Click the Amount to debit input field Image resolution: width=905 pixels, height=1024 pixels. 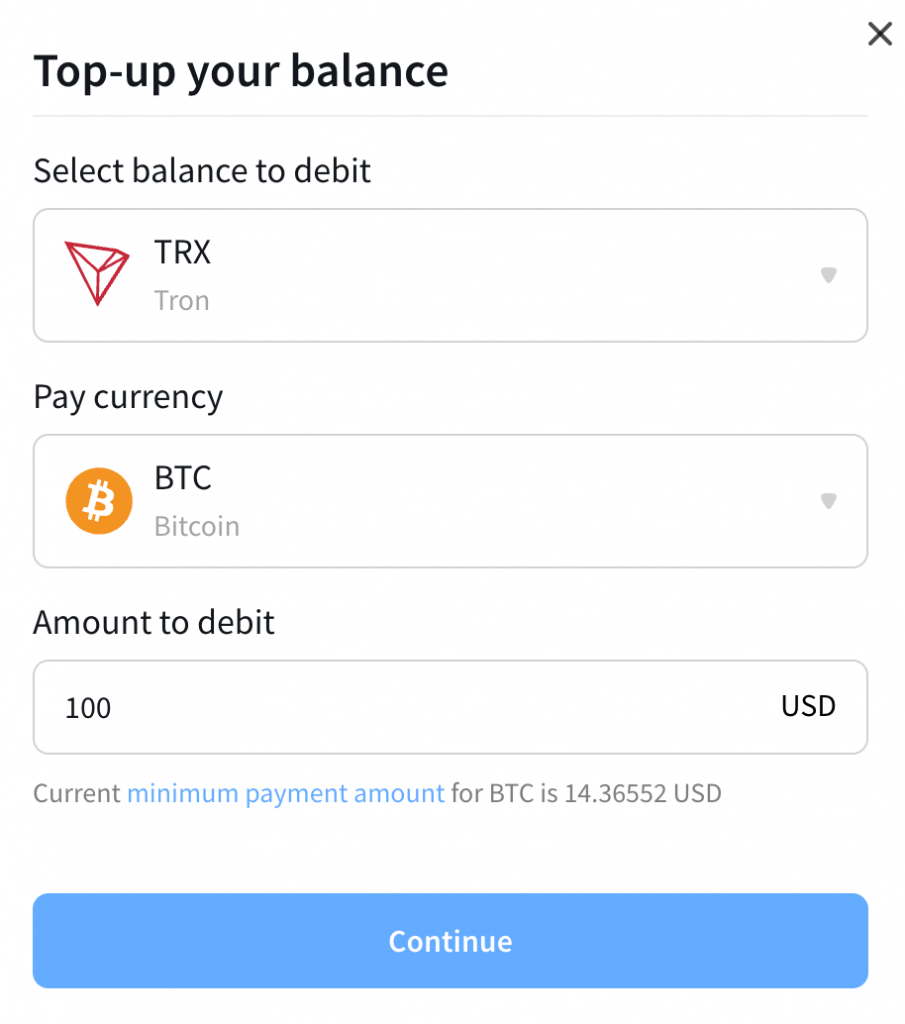[x=420, y=707]
